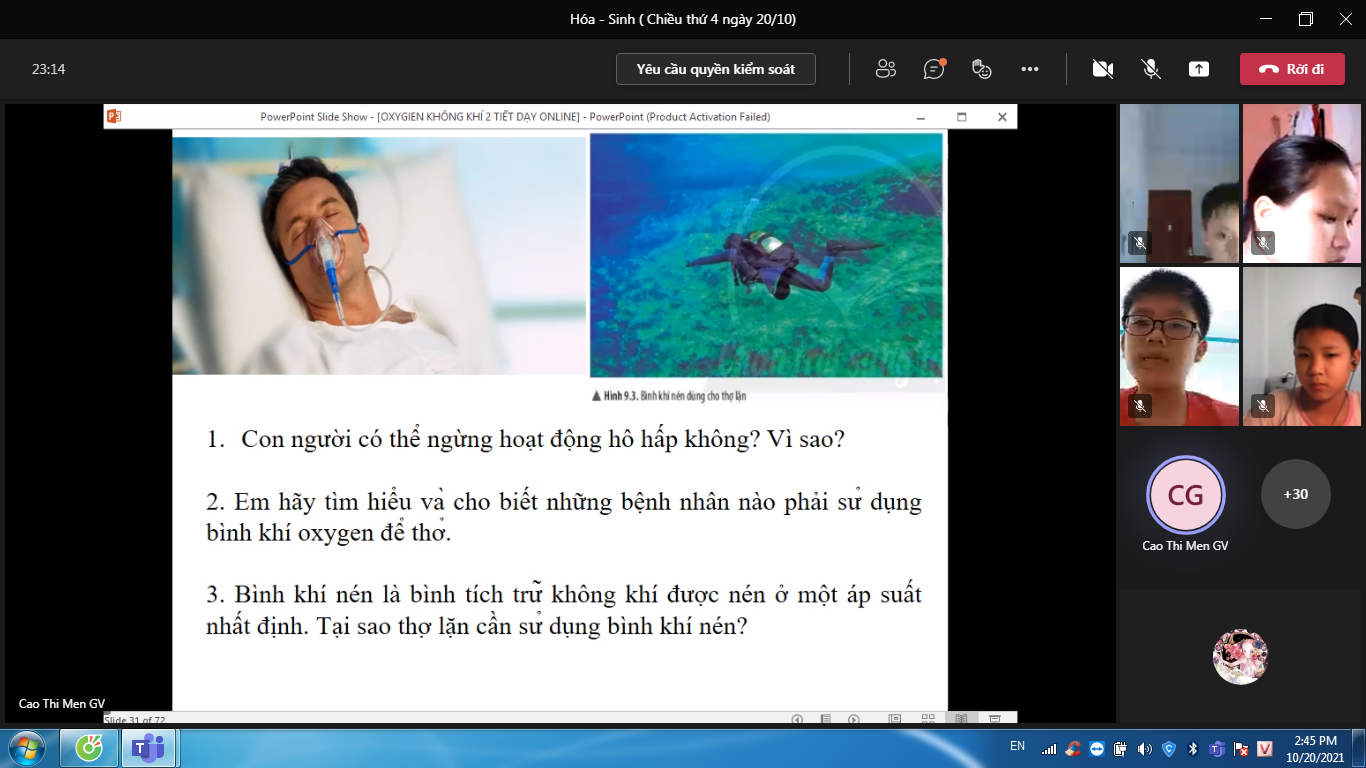This screenshot has width=1366, height=768.
Task: Advance to next slide in slide show
Action: click(x=854, y=719)
